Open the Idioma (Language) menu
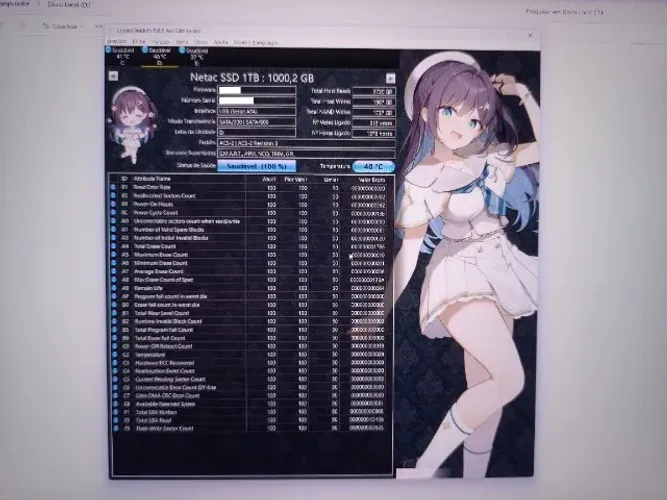Viewport: 667px width, 500px height. tap(256, 43)
